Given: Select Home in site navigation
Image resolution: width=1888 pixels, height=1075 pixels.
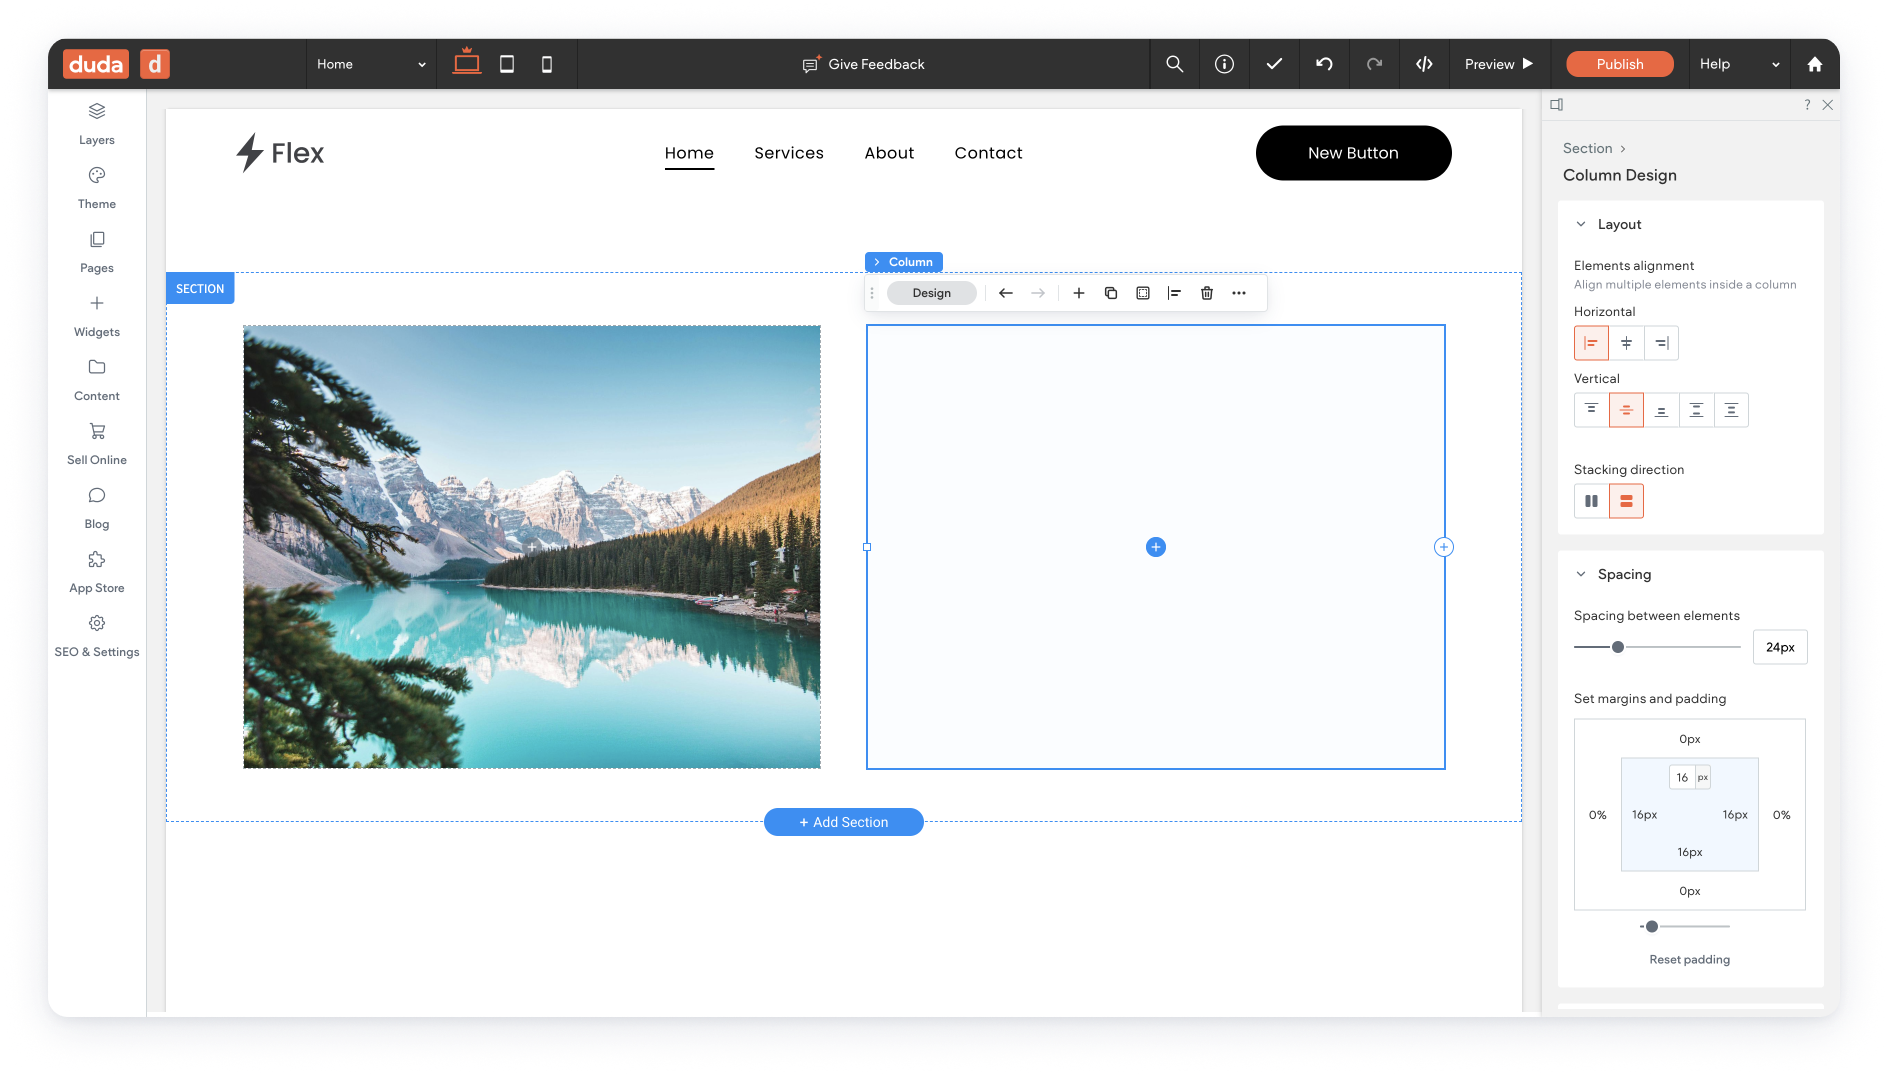Looking at the screenshot, I should click(x=689, y=153).
